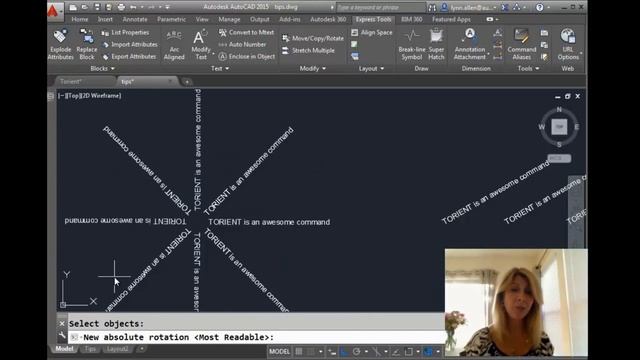Switch to the Manage ribbon tab

229,19
